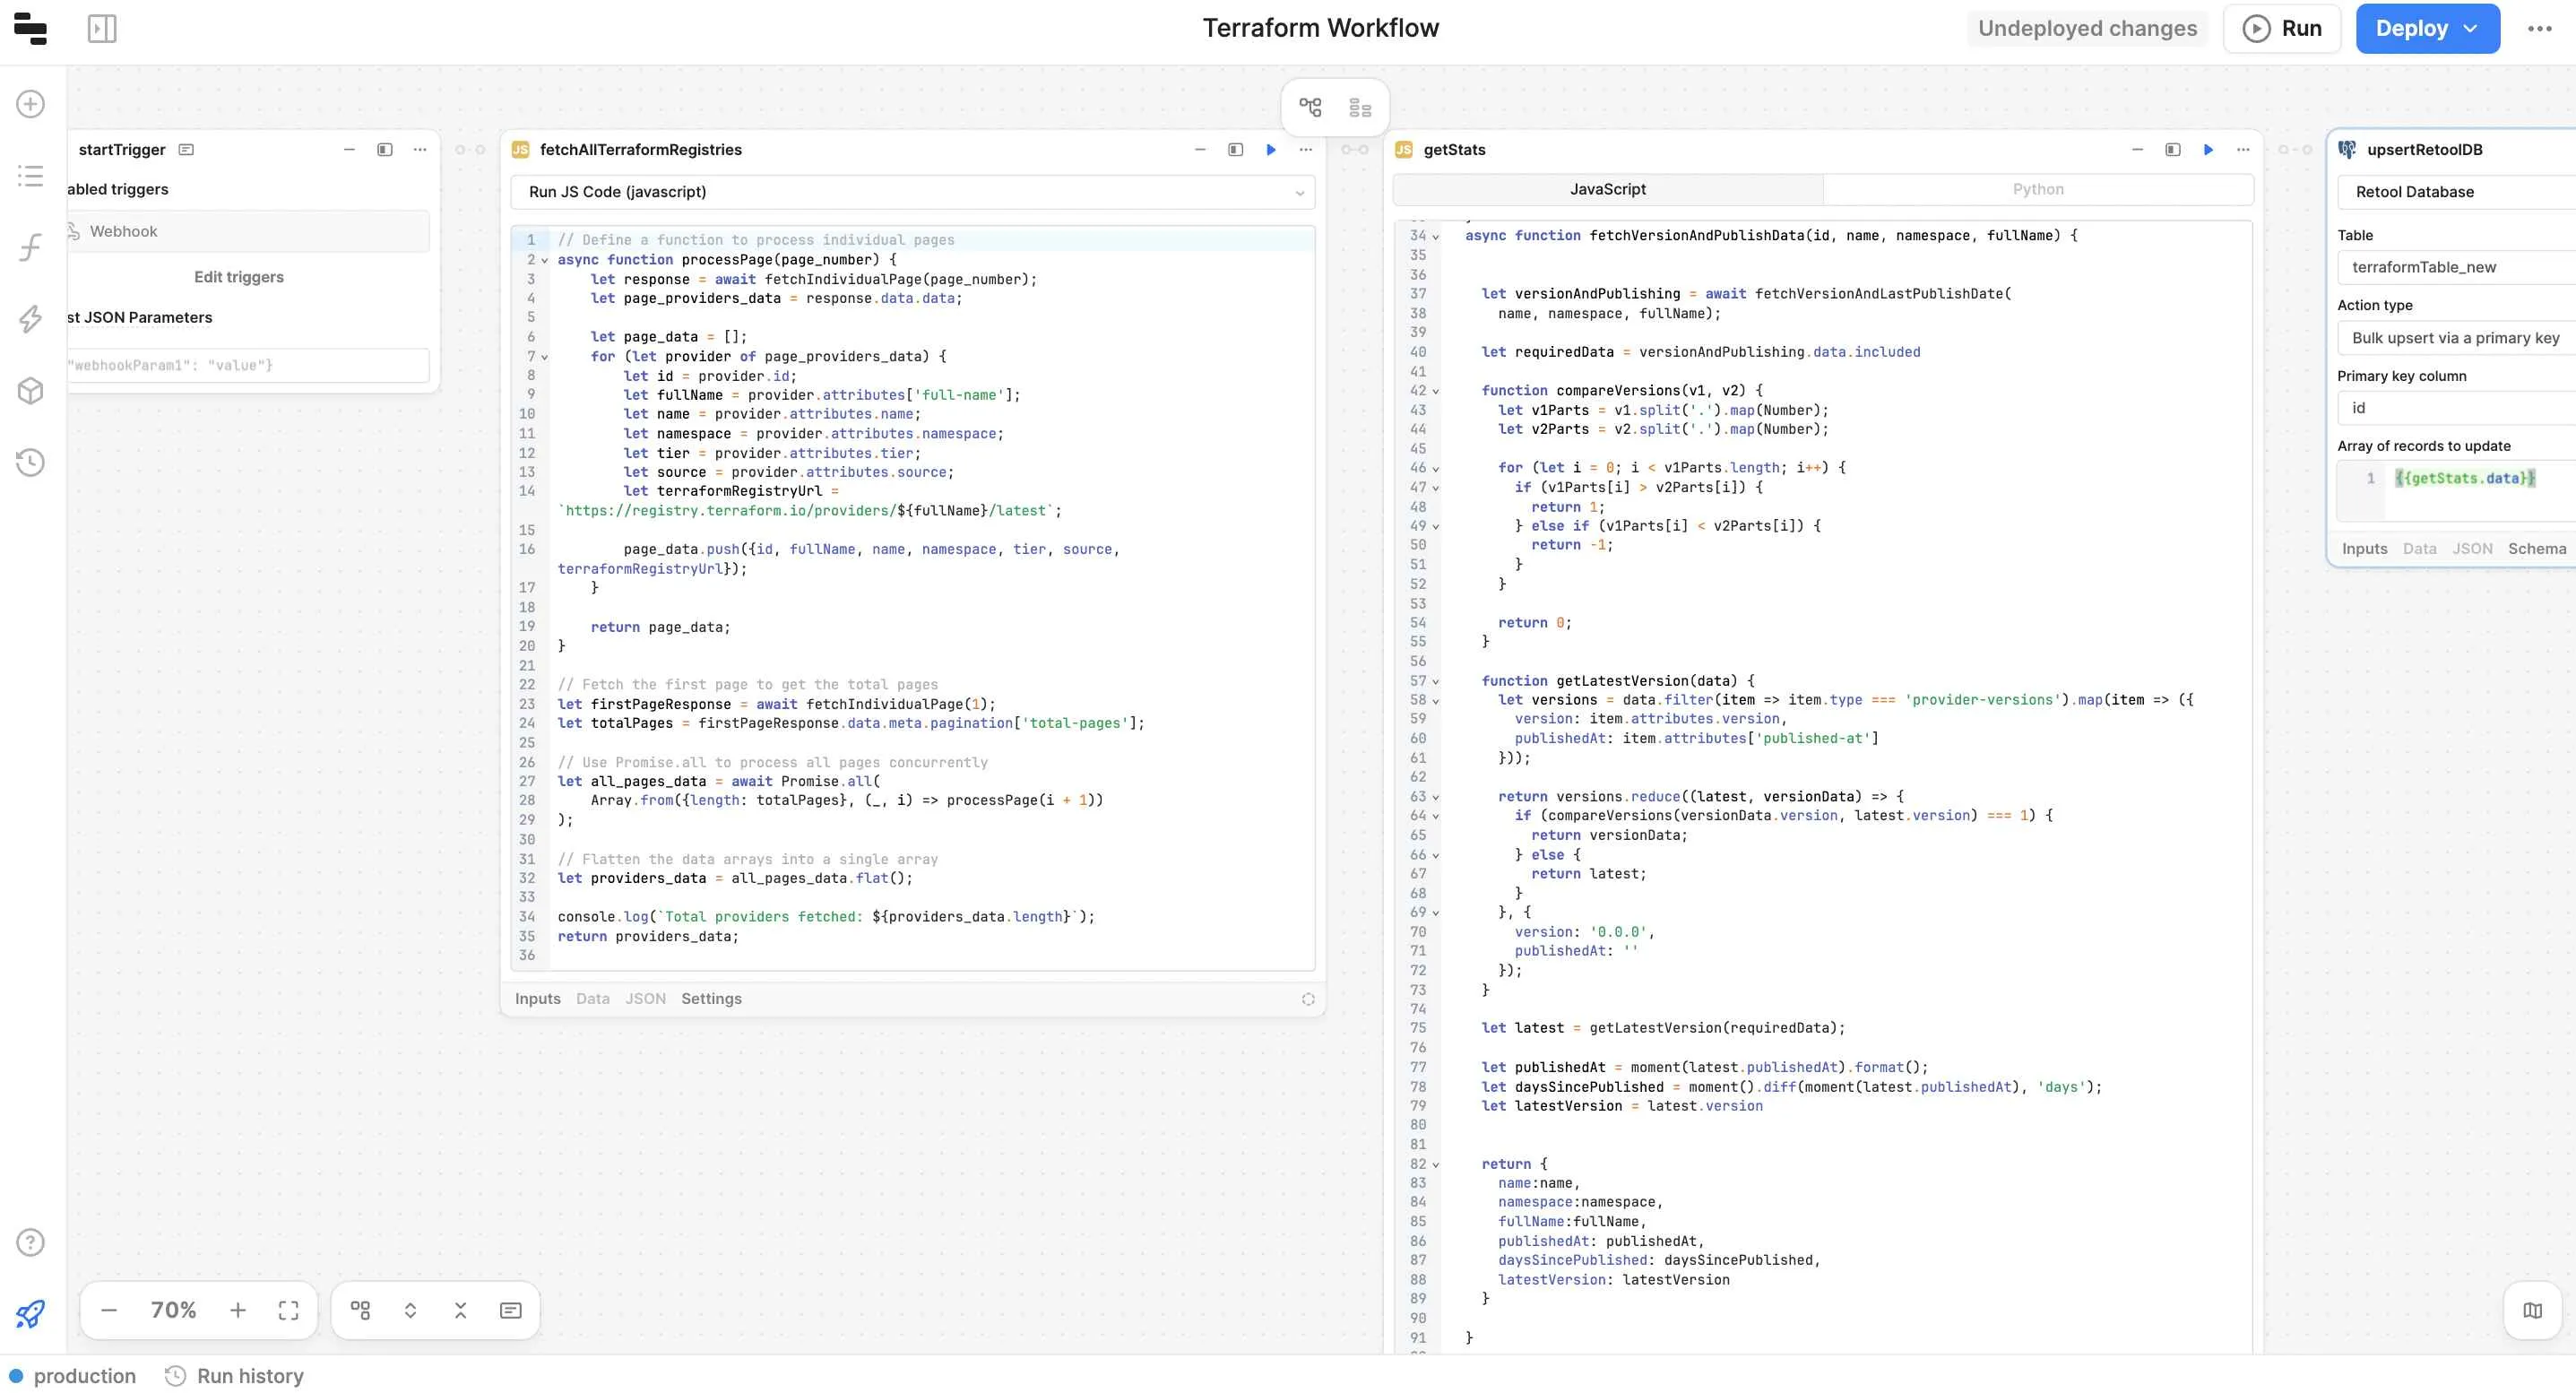The width and height of the screenshot is (2576, 1393).
Task: Zoom in the canvas with plus
Action: [x=238, y=1310]
